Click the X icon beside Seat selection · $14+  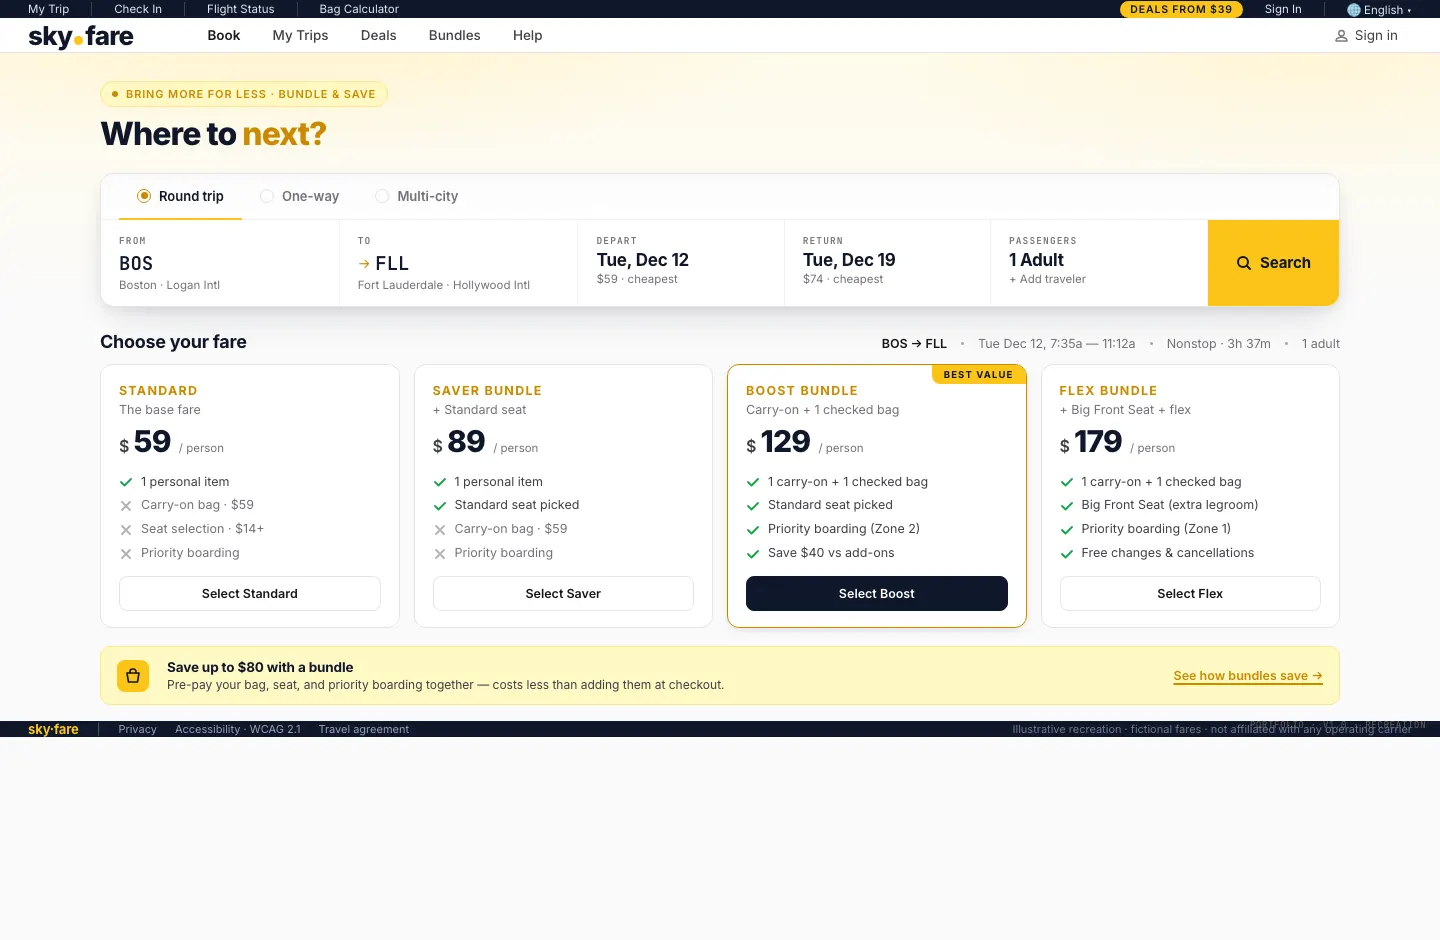[126, 530]
